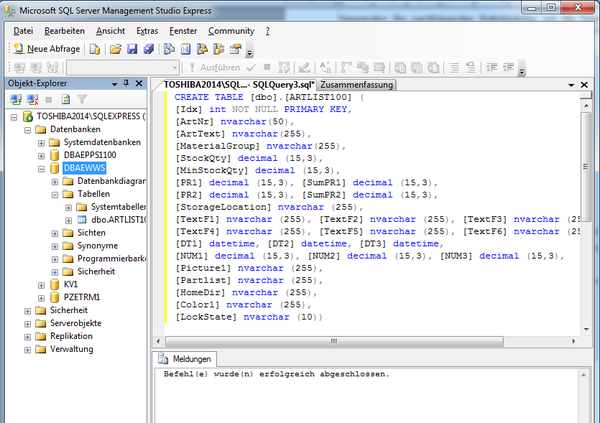
Task: Save the query with the floppy disk icon
Action: tap(132, 49)
